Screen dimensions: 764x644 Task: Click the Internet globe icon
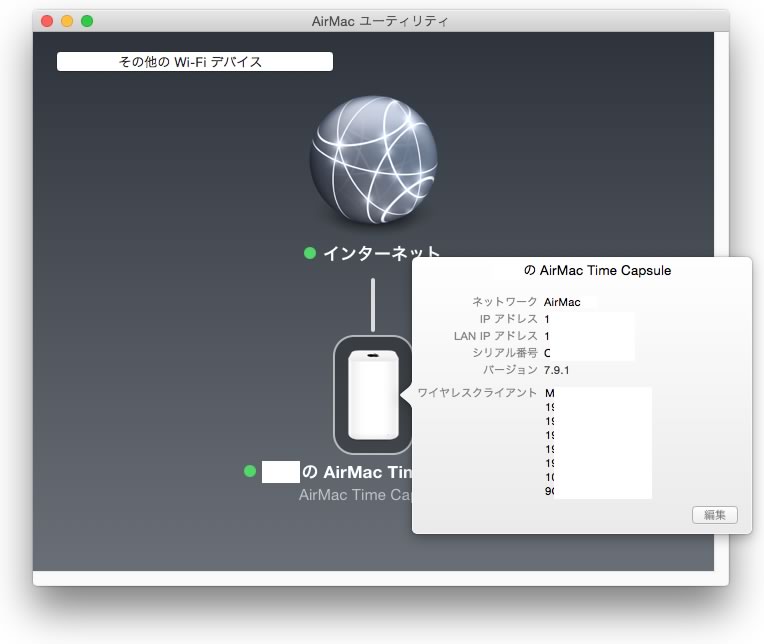(x=373, y=160)
